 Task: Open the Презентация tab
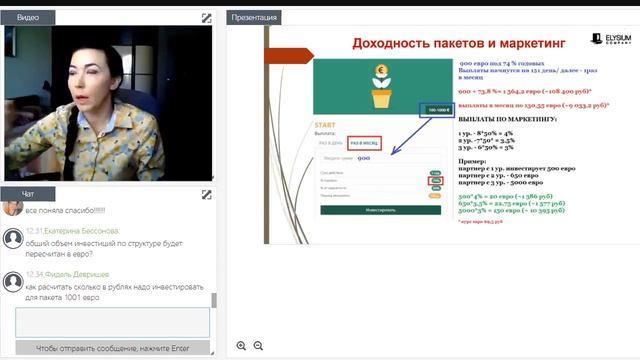coord(254,18)
